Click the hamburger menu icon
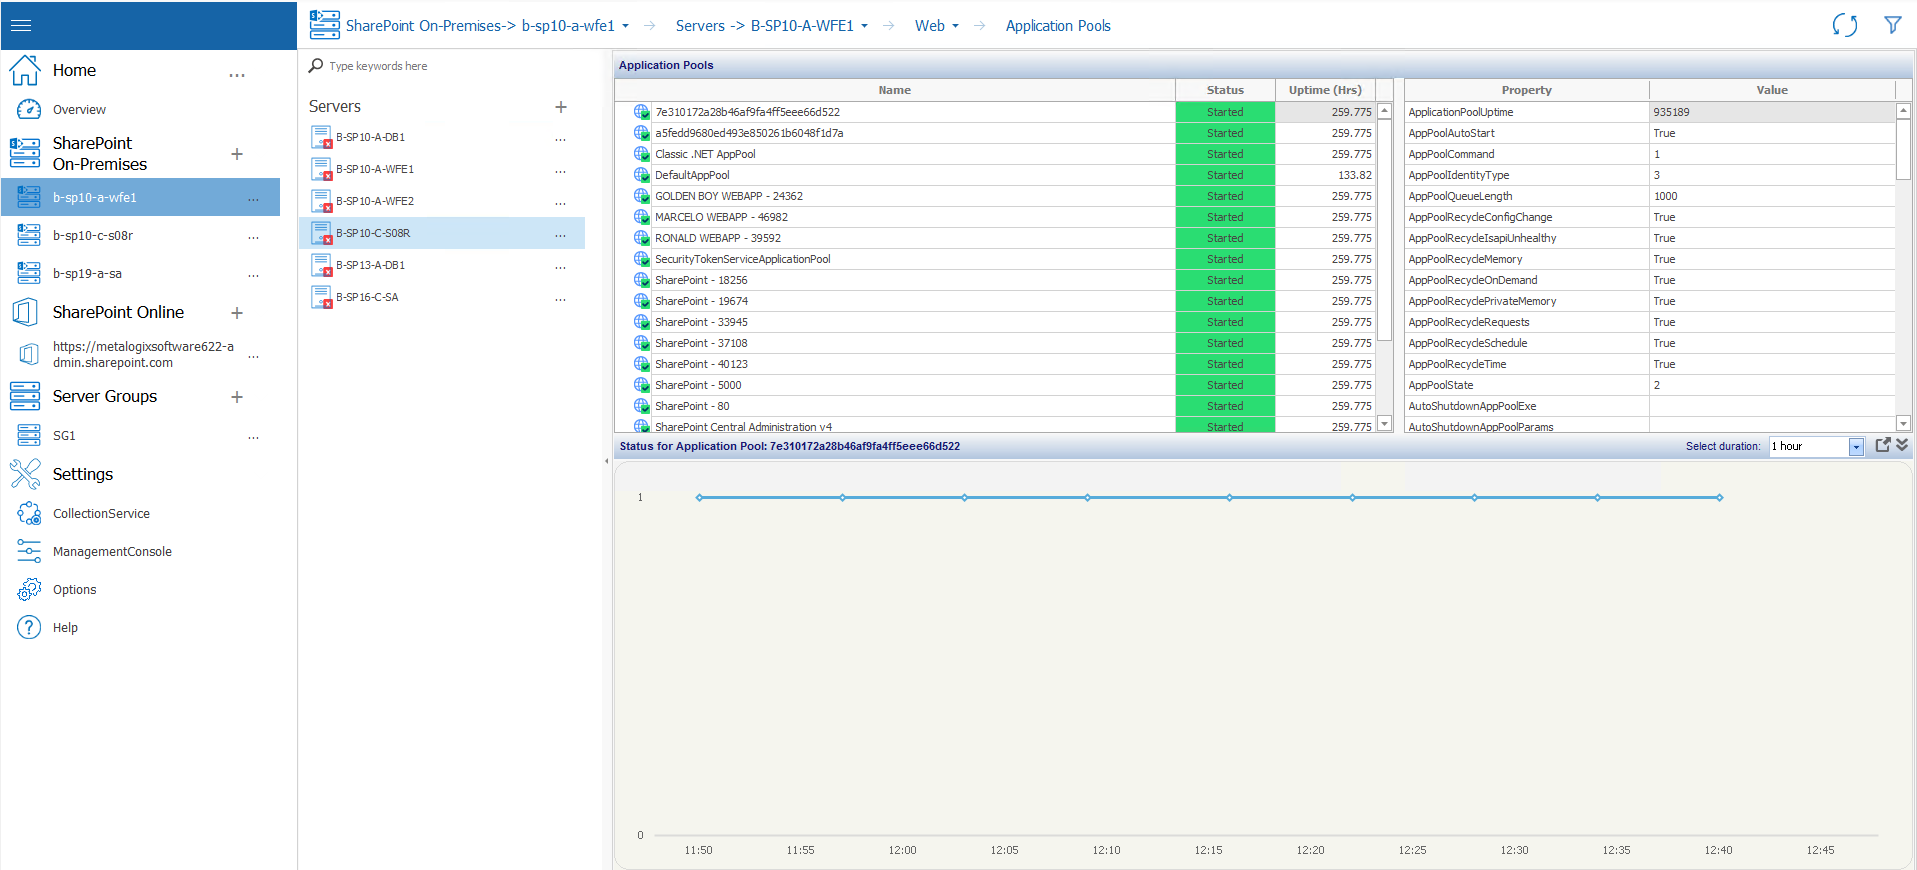This screenshot has width=1917, height=870. pos(21,26)
